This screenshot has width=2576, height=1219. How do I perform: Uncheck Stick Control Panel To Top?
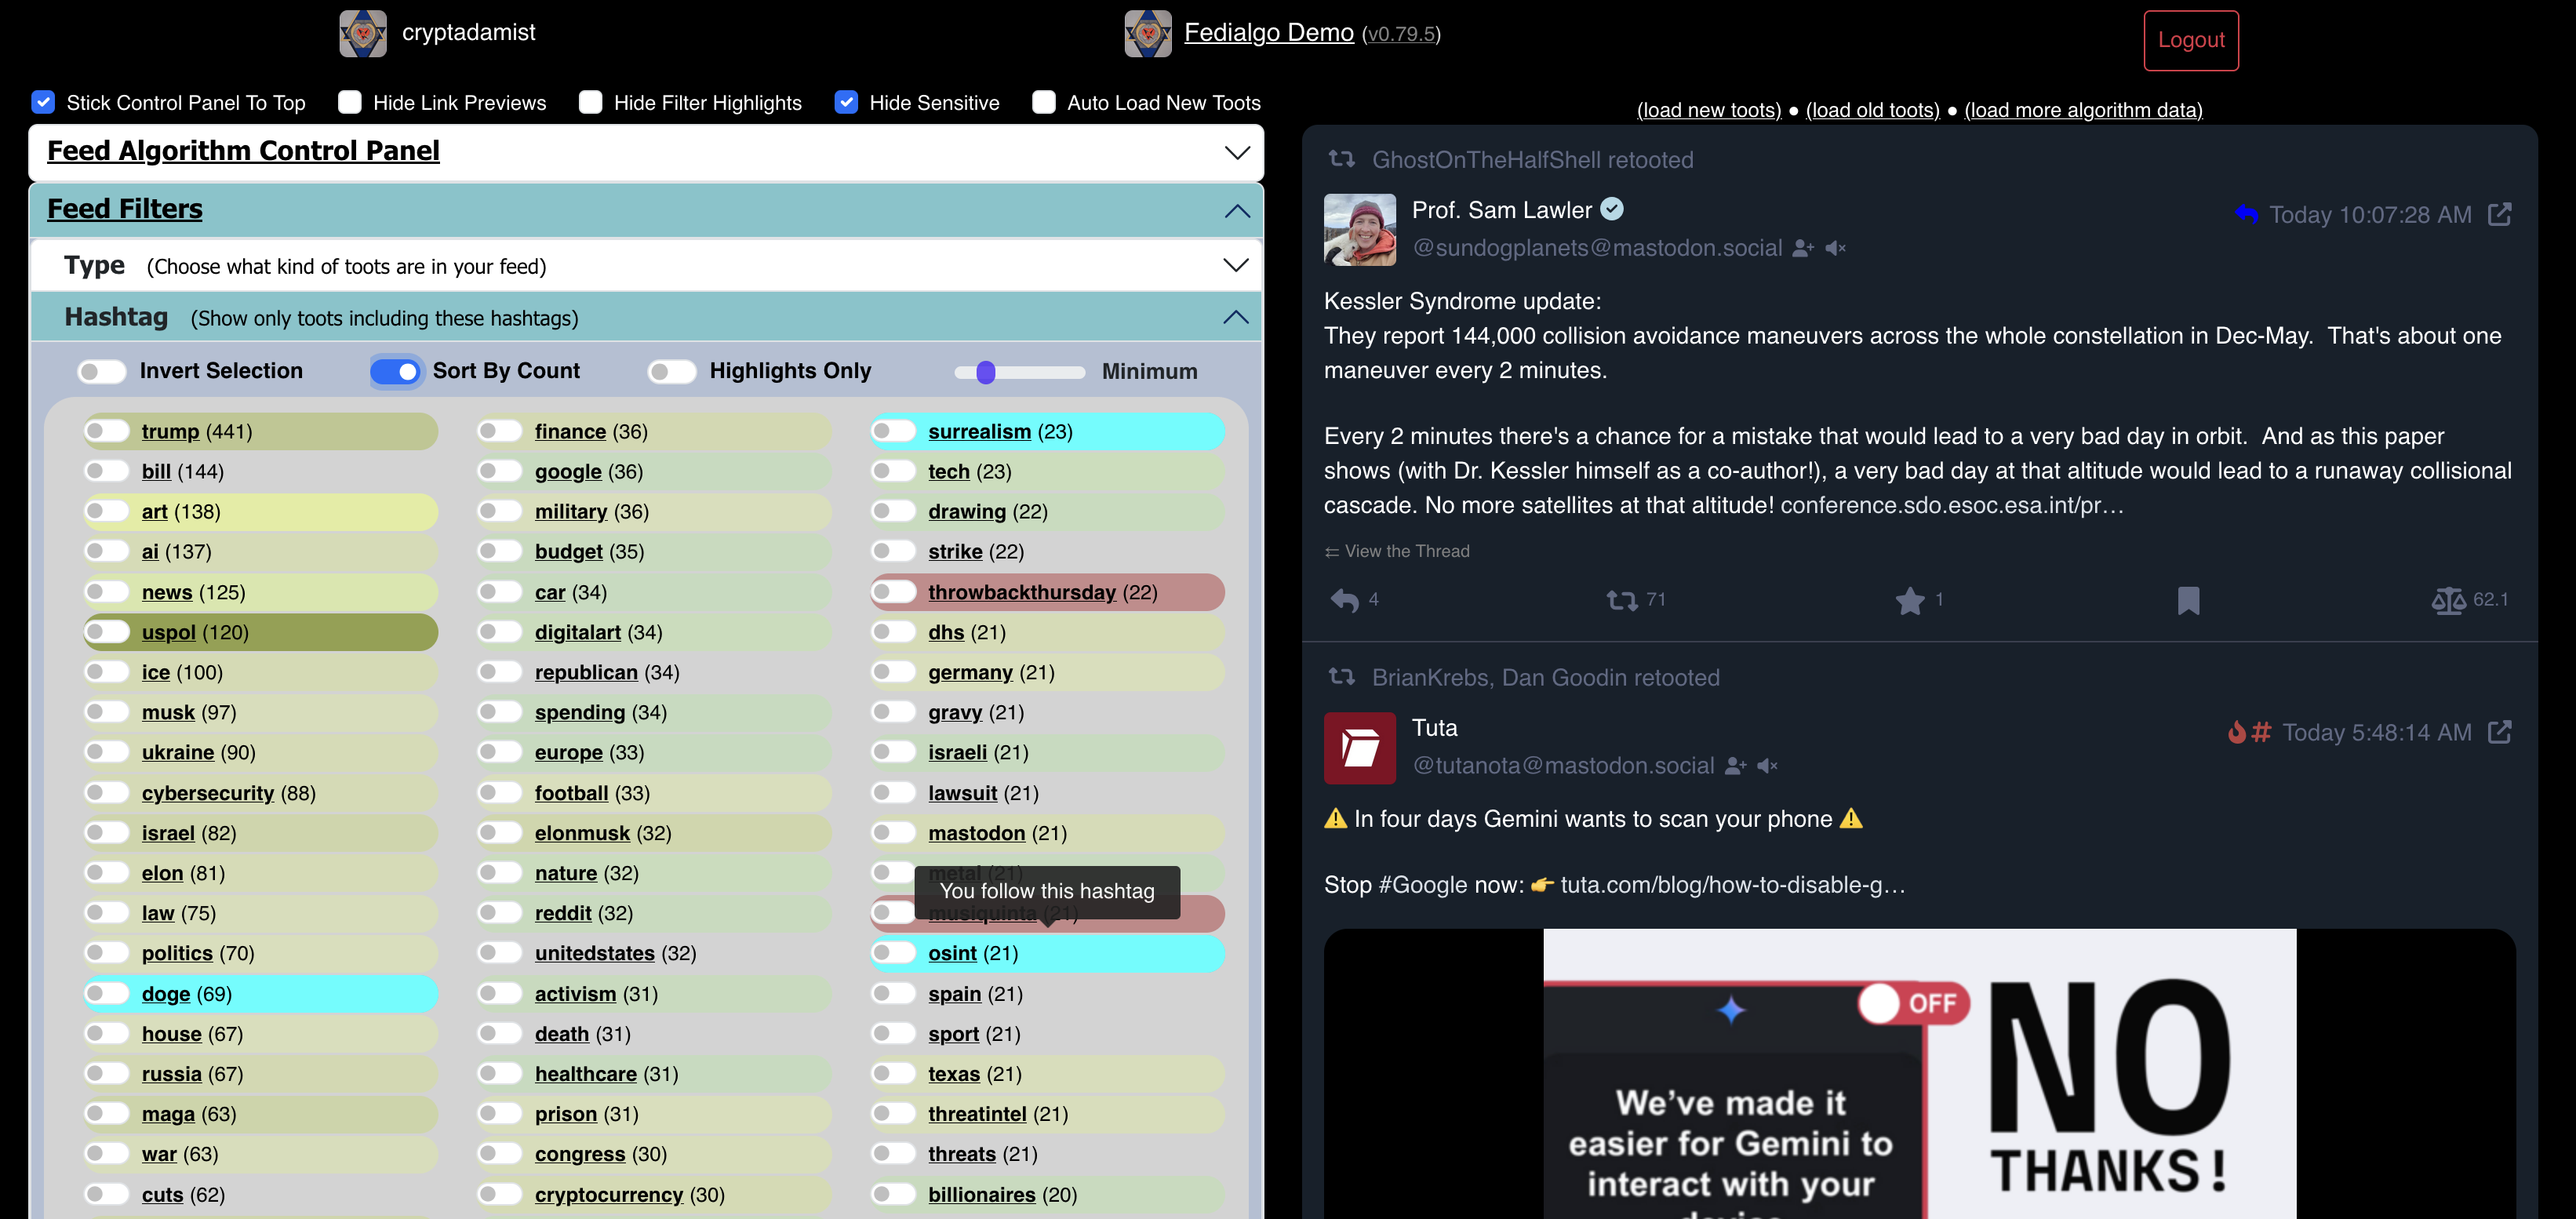43,102
